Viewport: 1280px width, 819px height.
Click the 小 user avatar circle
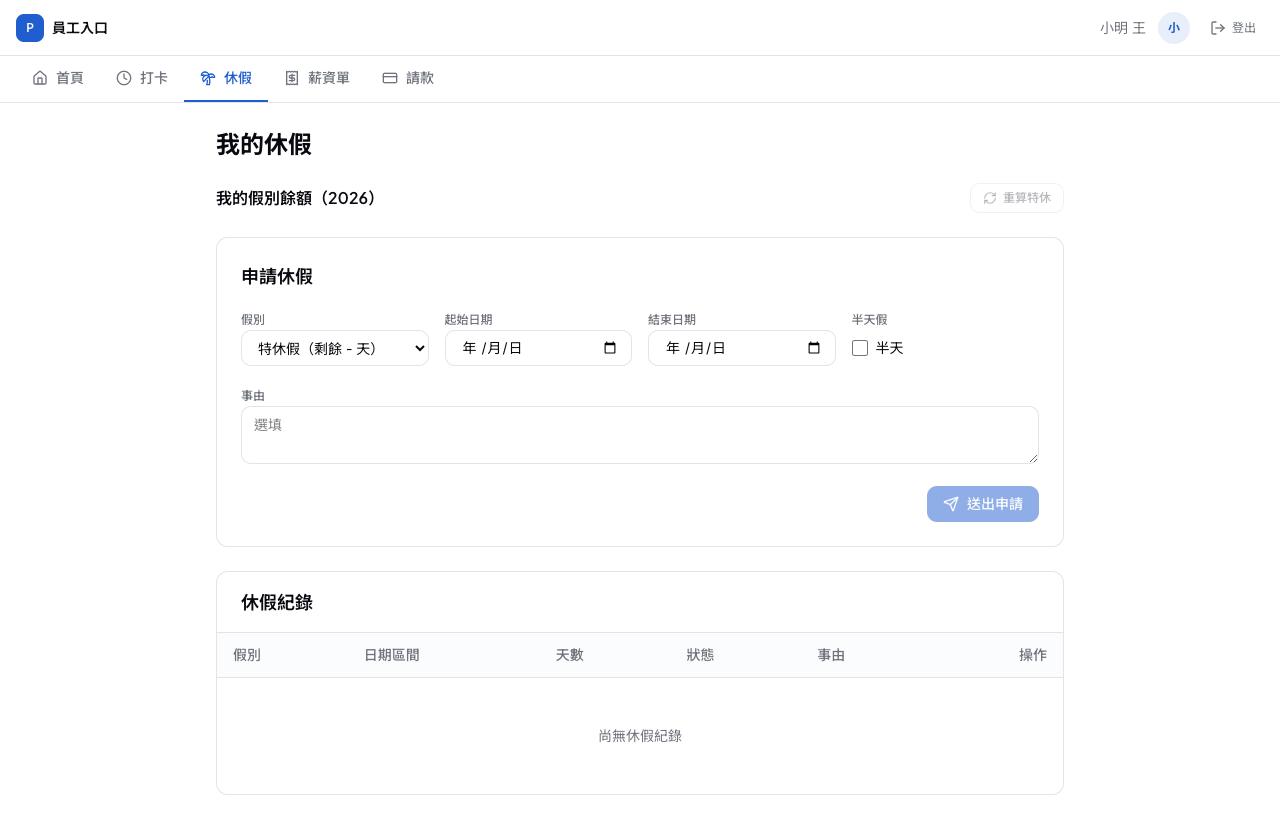pos(1174,28)
